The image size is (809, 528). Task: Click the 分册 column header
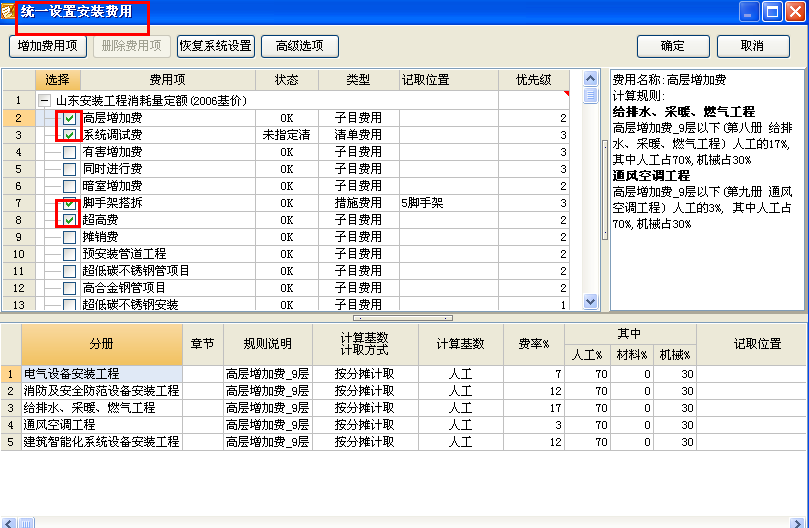102,344
